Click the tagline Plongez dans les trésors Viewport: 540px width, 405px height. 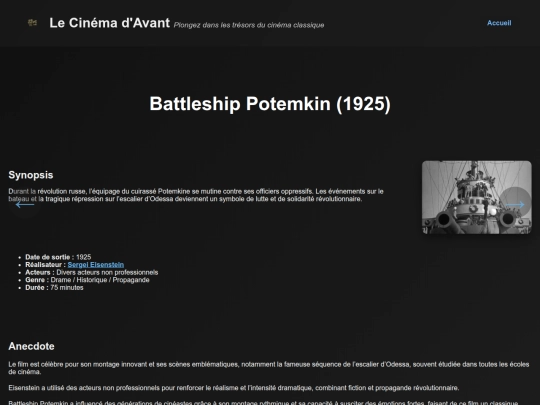(x=249, y=25)
